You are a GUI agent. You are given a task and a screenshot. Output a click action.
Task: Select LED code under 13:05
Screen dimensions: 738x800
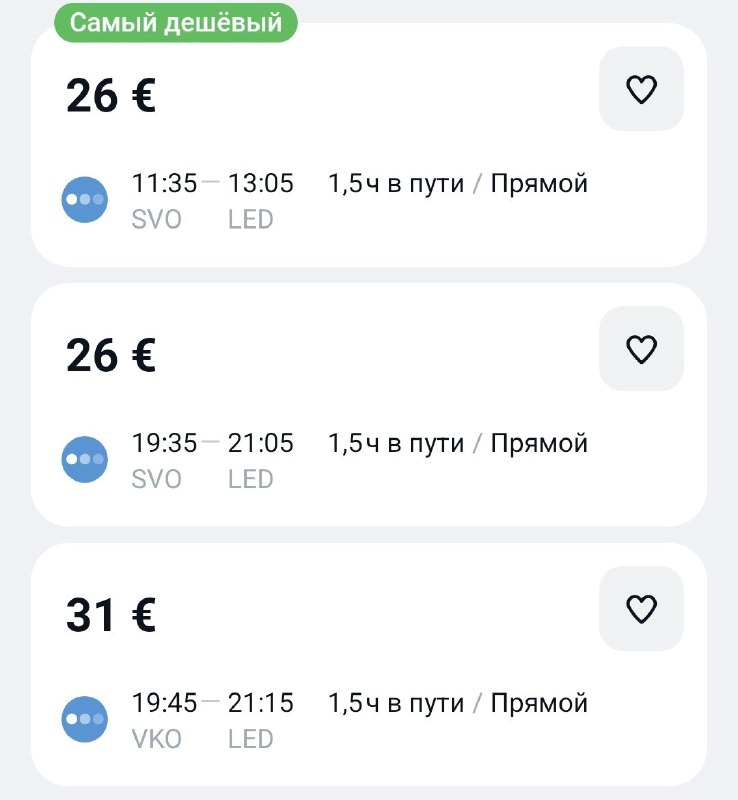pyautogui.click(x=251, y=219)
